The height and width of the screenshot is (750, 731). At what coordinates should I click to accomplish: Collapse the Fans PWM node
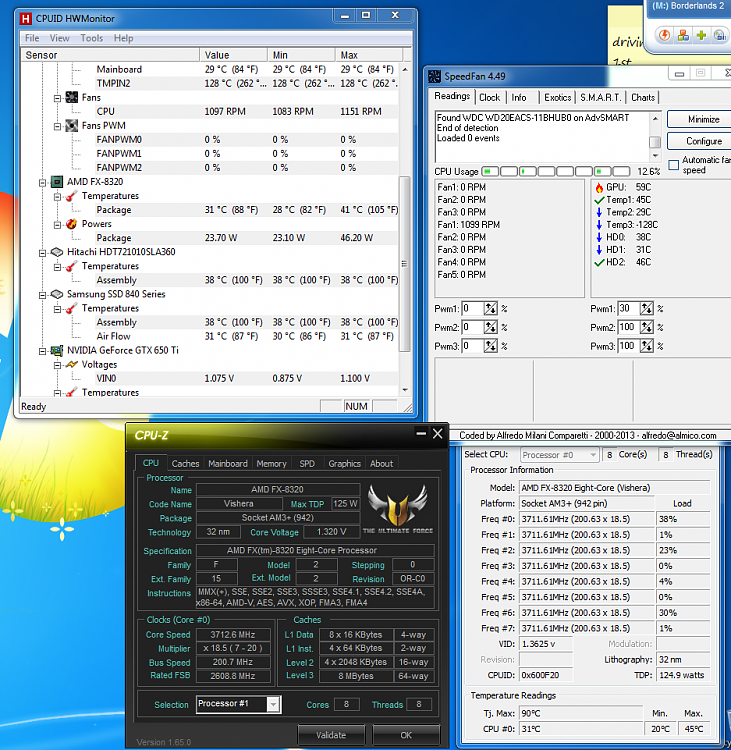pos(57,126)
